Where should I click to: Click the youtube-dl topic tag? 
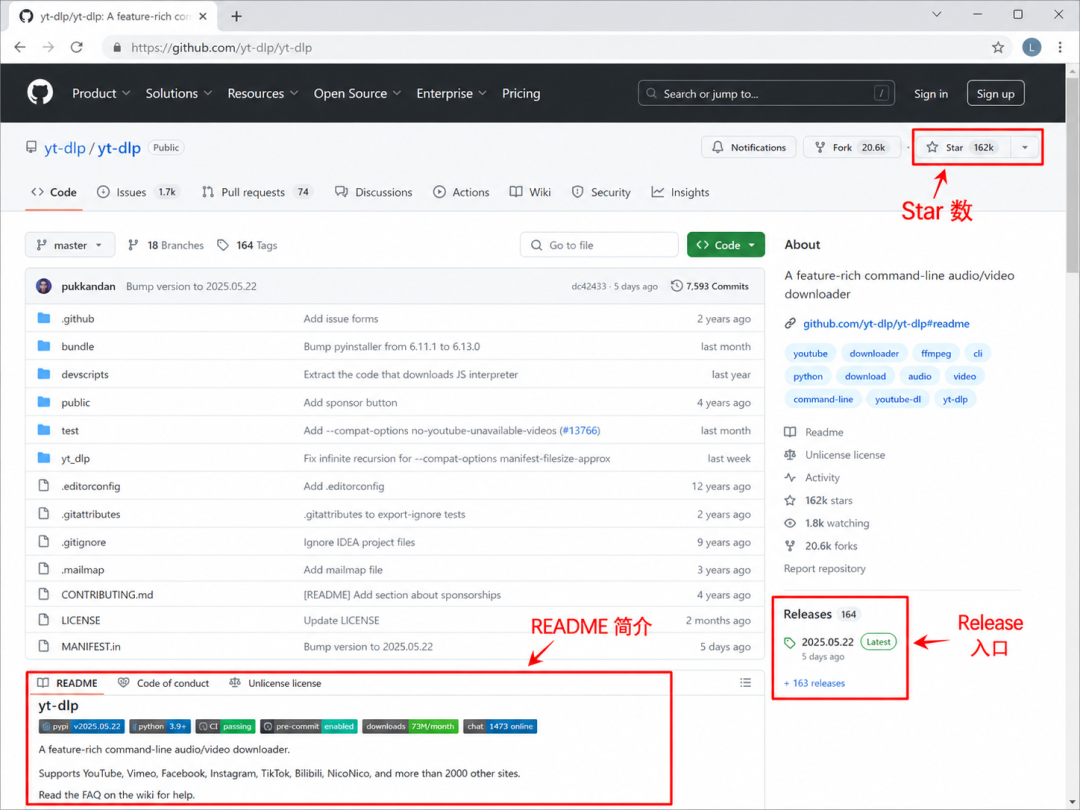[897, 399]
